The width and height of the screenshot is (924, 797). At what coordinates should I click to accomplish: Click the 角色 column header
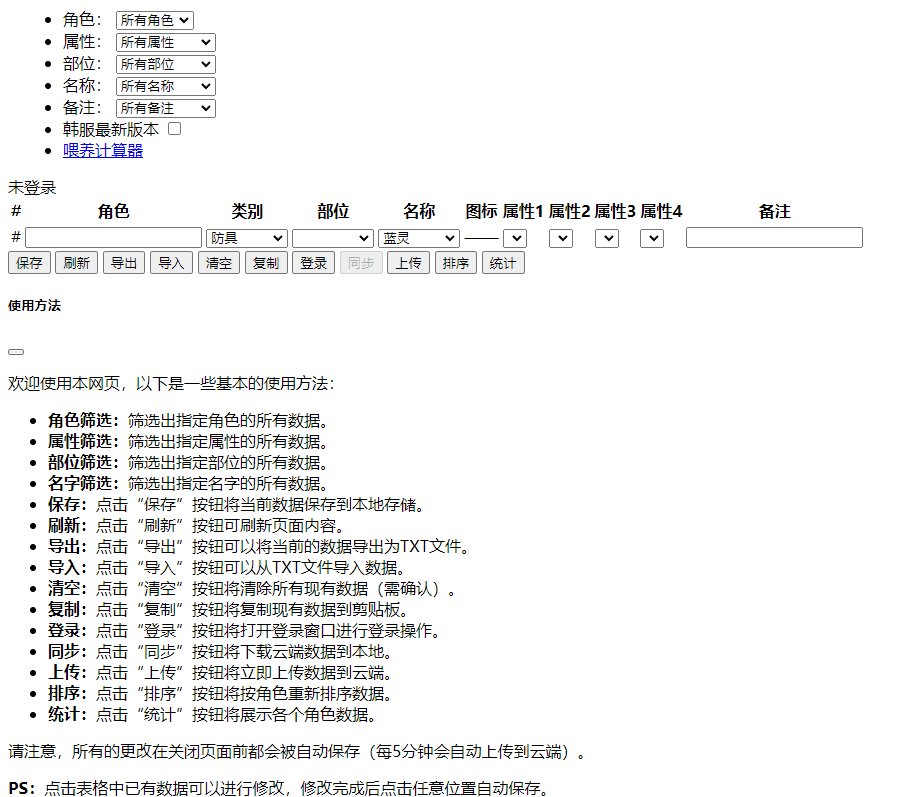point(113,211)
